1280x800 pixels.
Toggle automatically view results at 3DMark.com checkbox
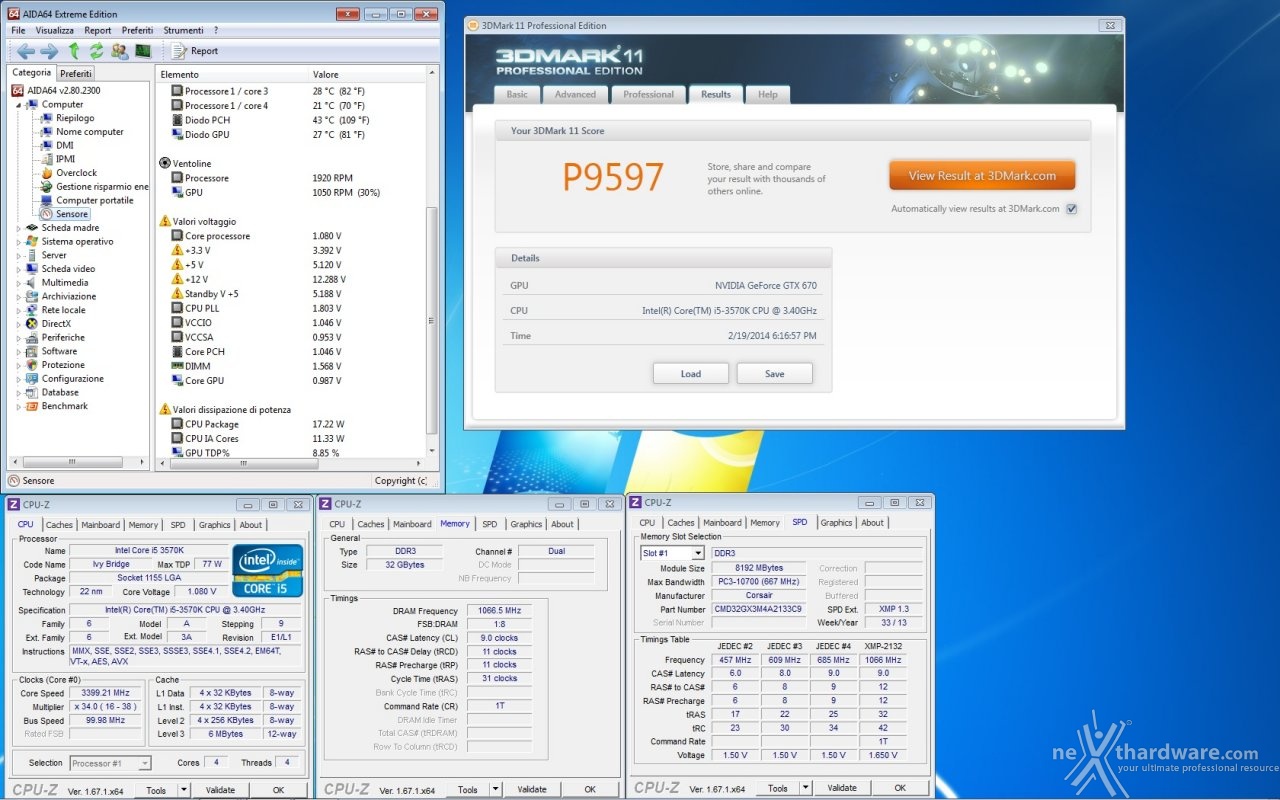(1071, 209)
